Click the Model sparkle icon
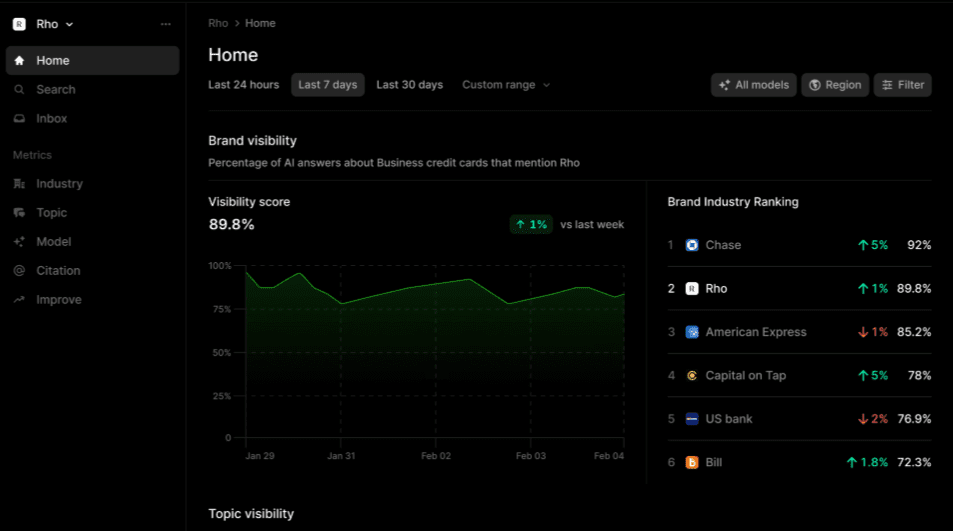The image size is (953, 531). point(19,242)
